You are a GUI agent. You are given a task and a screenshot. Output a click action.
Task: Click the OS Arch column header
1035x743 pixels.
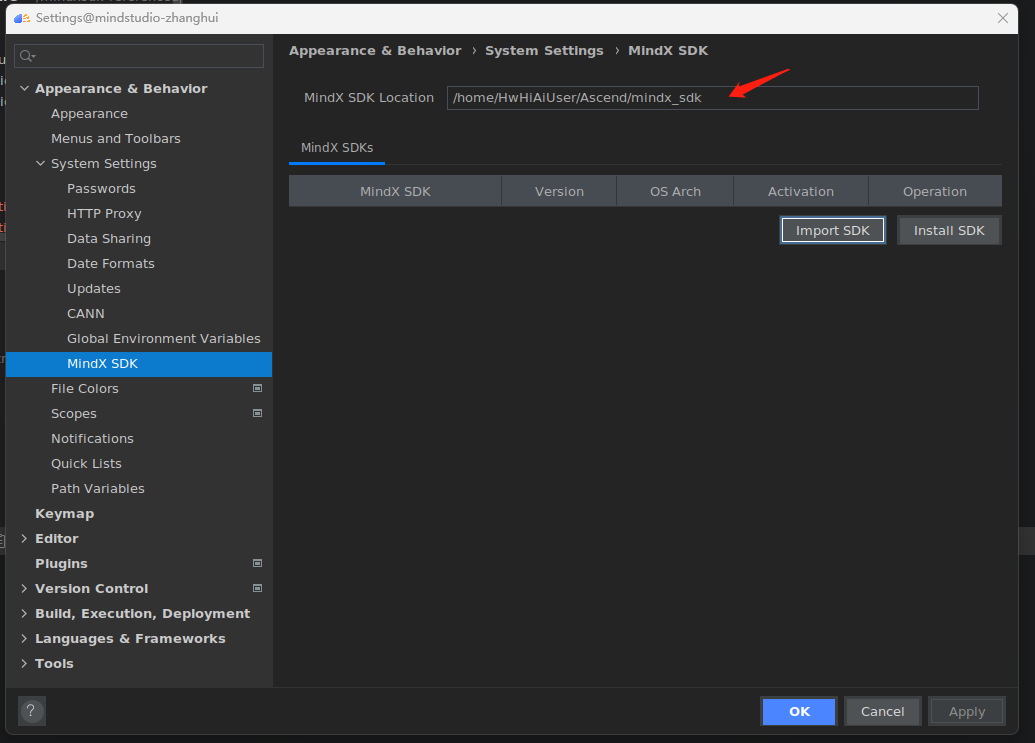pyautogui.click(x=675, y=191)
